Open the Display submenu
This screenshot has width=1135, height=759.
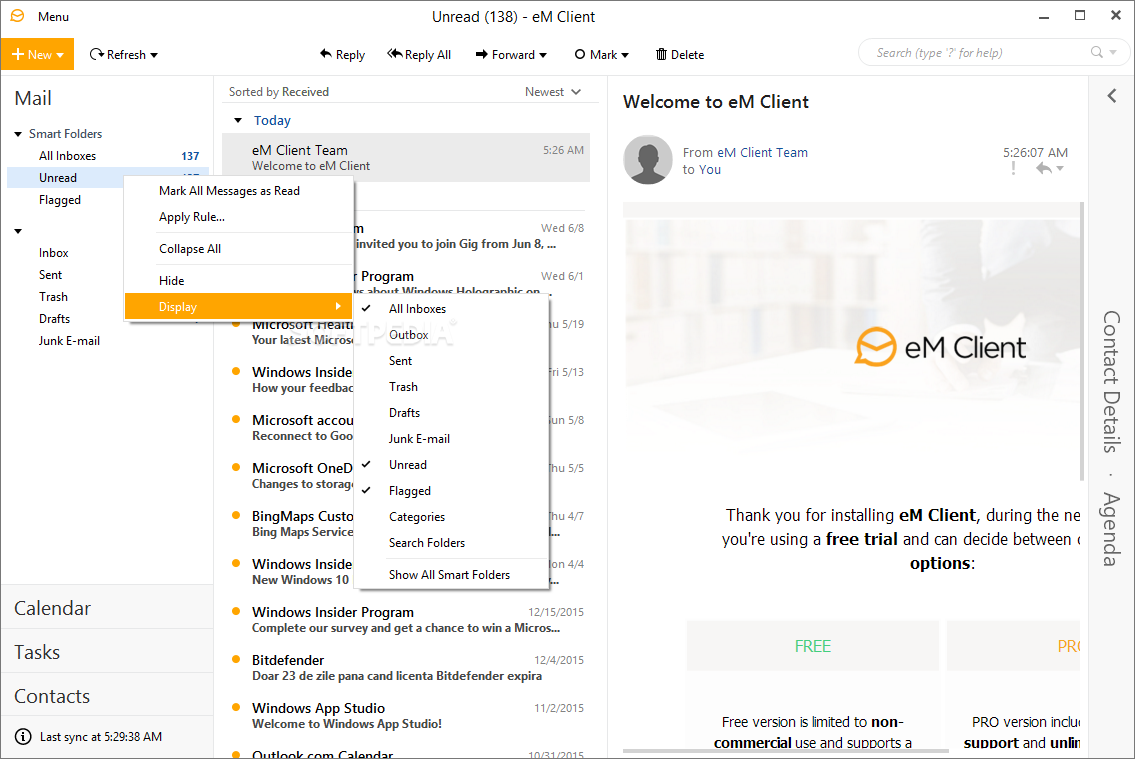coord(239,306)
